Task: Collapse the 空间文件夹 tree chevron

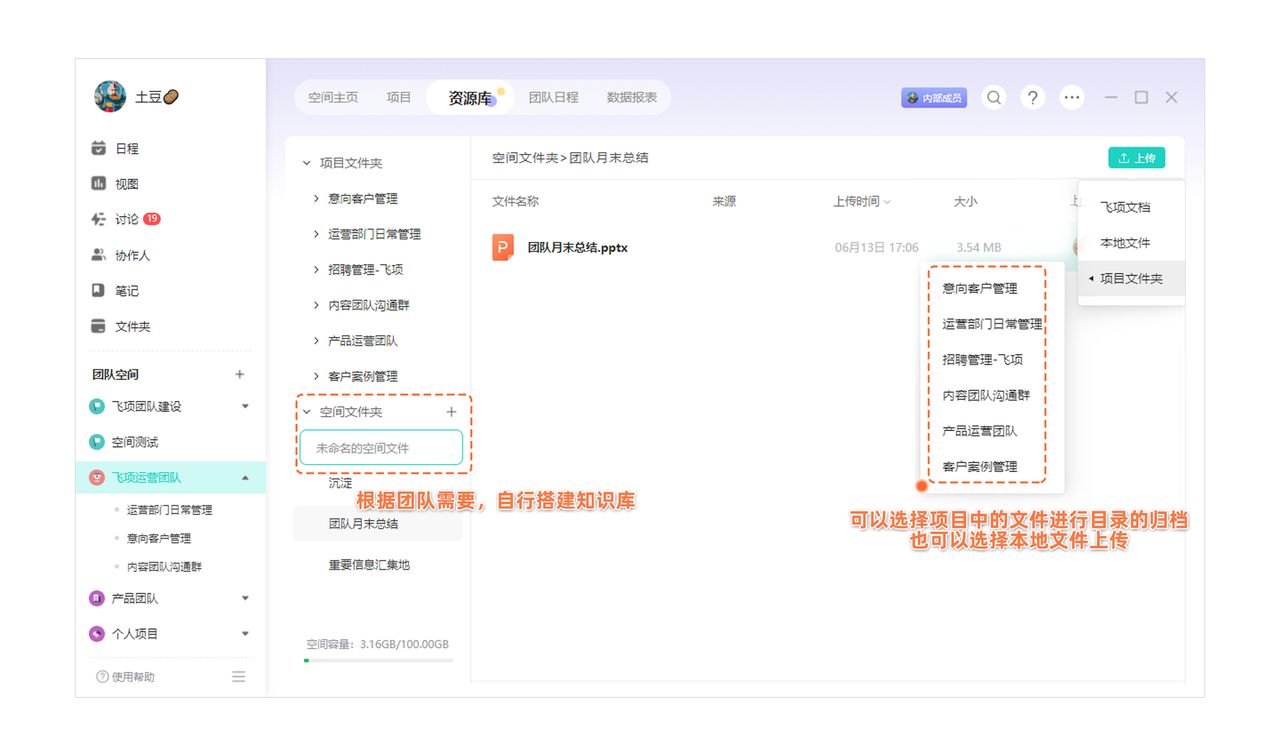Action: point(307,412)
